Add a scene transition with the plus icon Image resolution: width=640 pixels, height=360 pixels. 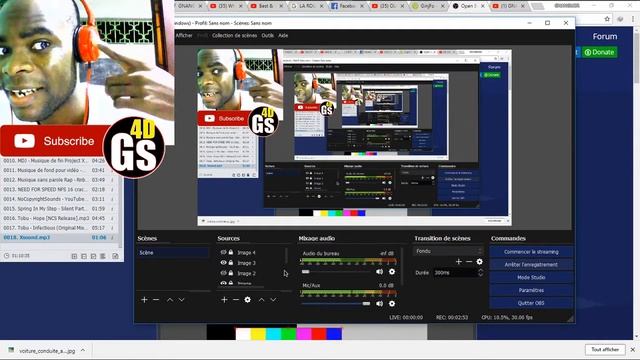tap(459, 262)
